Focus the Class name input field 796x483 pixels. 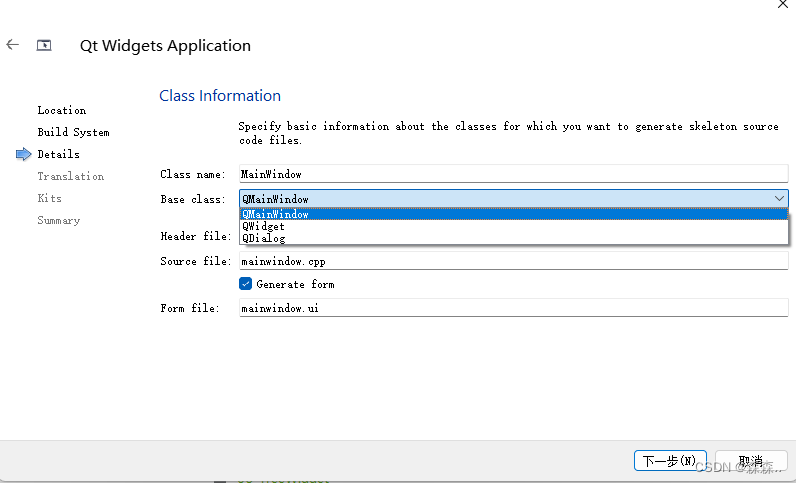click(x=514, y=174)
